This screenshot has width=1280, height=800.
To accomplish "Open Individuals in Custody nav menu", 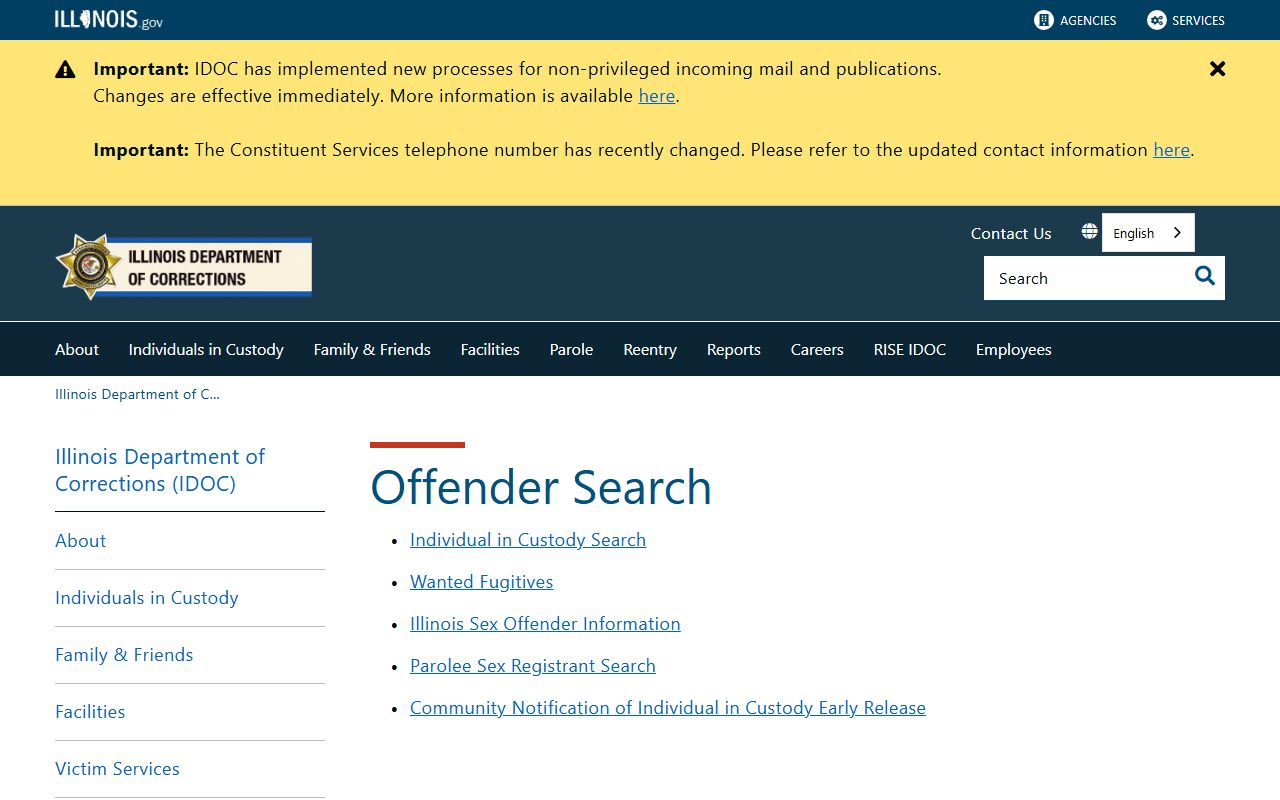I will (x=206, y=349).
